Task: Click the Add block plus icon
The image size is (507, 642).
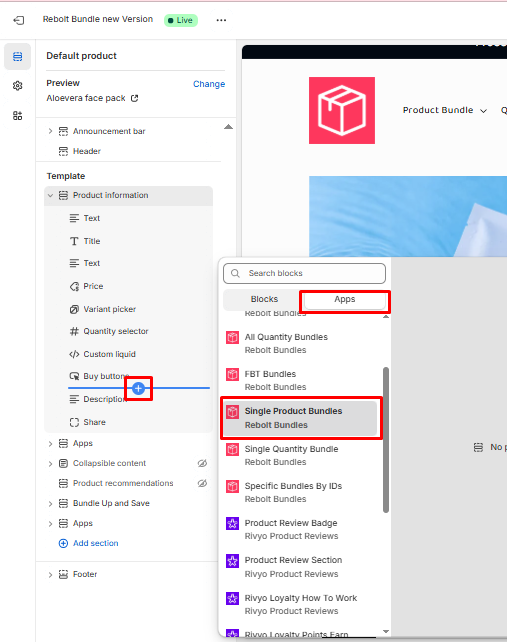Action: [x=138, y=388]
